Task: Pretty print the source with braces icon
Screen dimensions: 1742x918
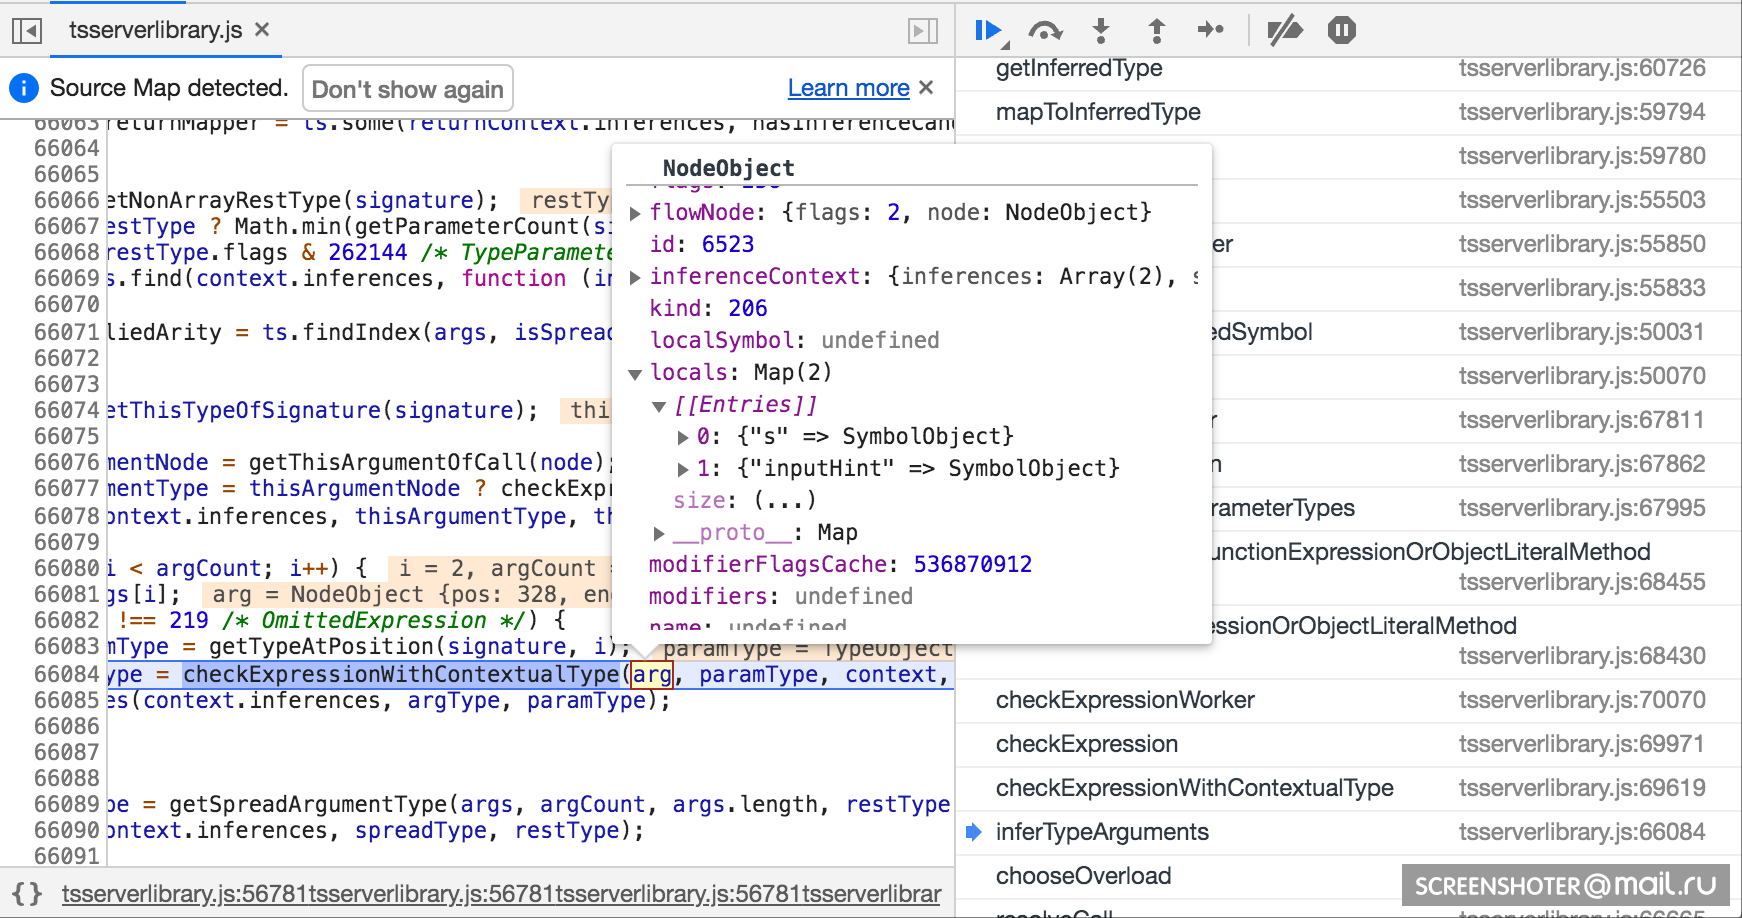Action: click(x=27, y=893)
